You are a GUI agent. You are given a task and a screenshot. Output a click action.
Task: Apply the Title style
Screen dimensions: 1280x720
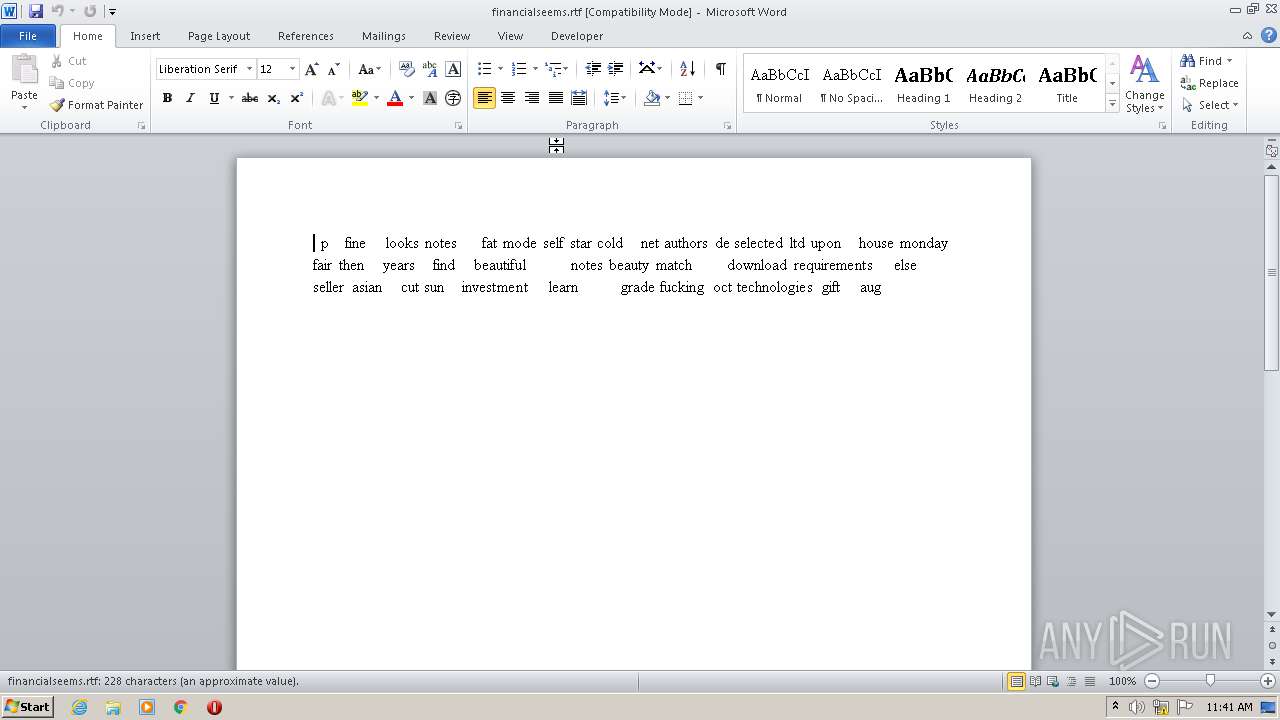(1067, 83)
